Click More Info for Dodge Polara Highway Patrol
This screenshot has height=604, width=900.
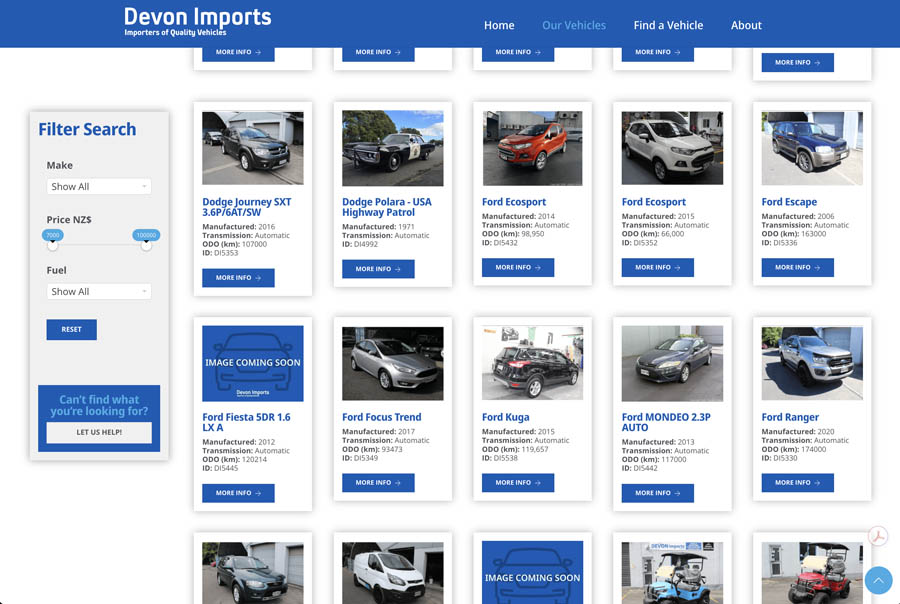[378, 269]
